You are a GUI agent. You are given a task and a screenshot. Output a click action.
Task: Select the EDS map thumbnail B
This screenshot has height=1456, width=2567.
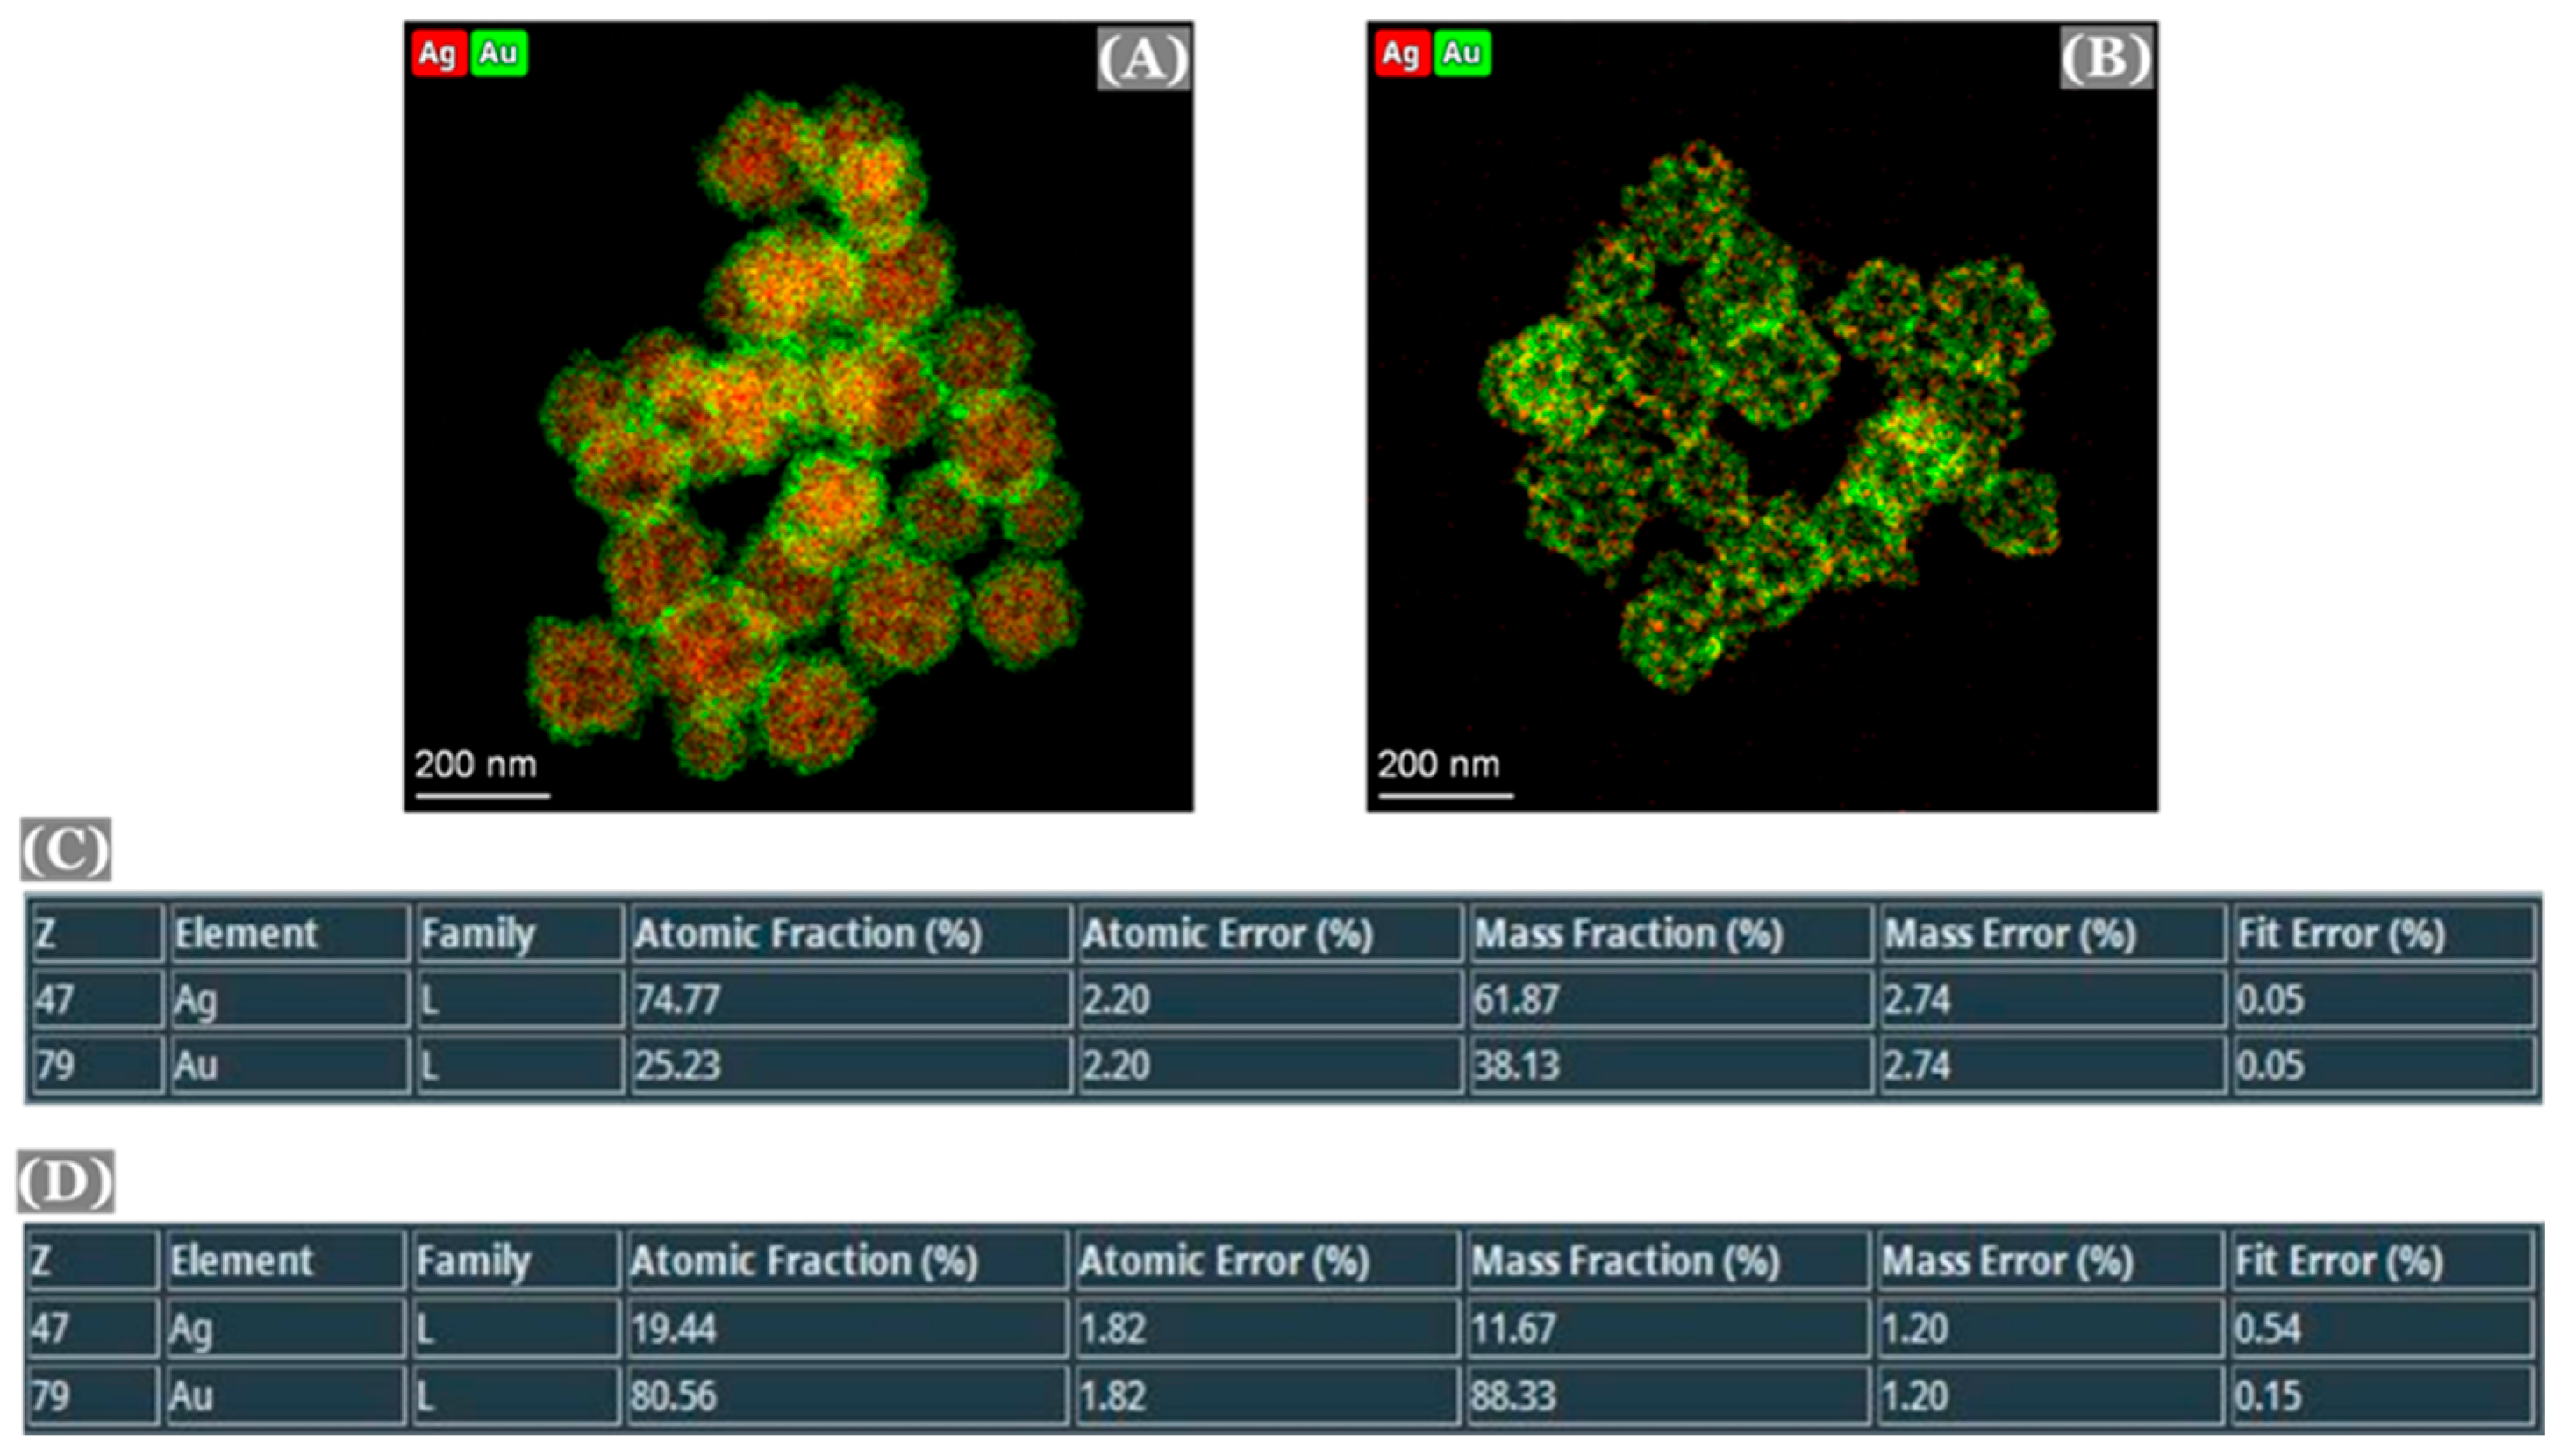[x=1762, y=416]
